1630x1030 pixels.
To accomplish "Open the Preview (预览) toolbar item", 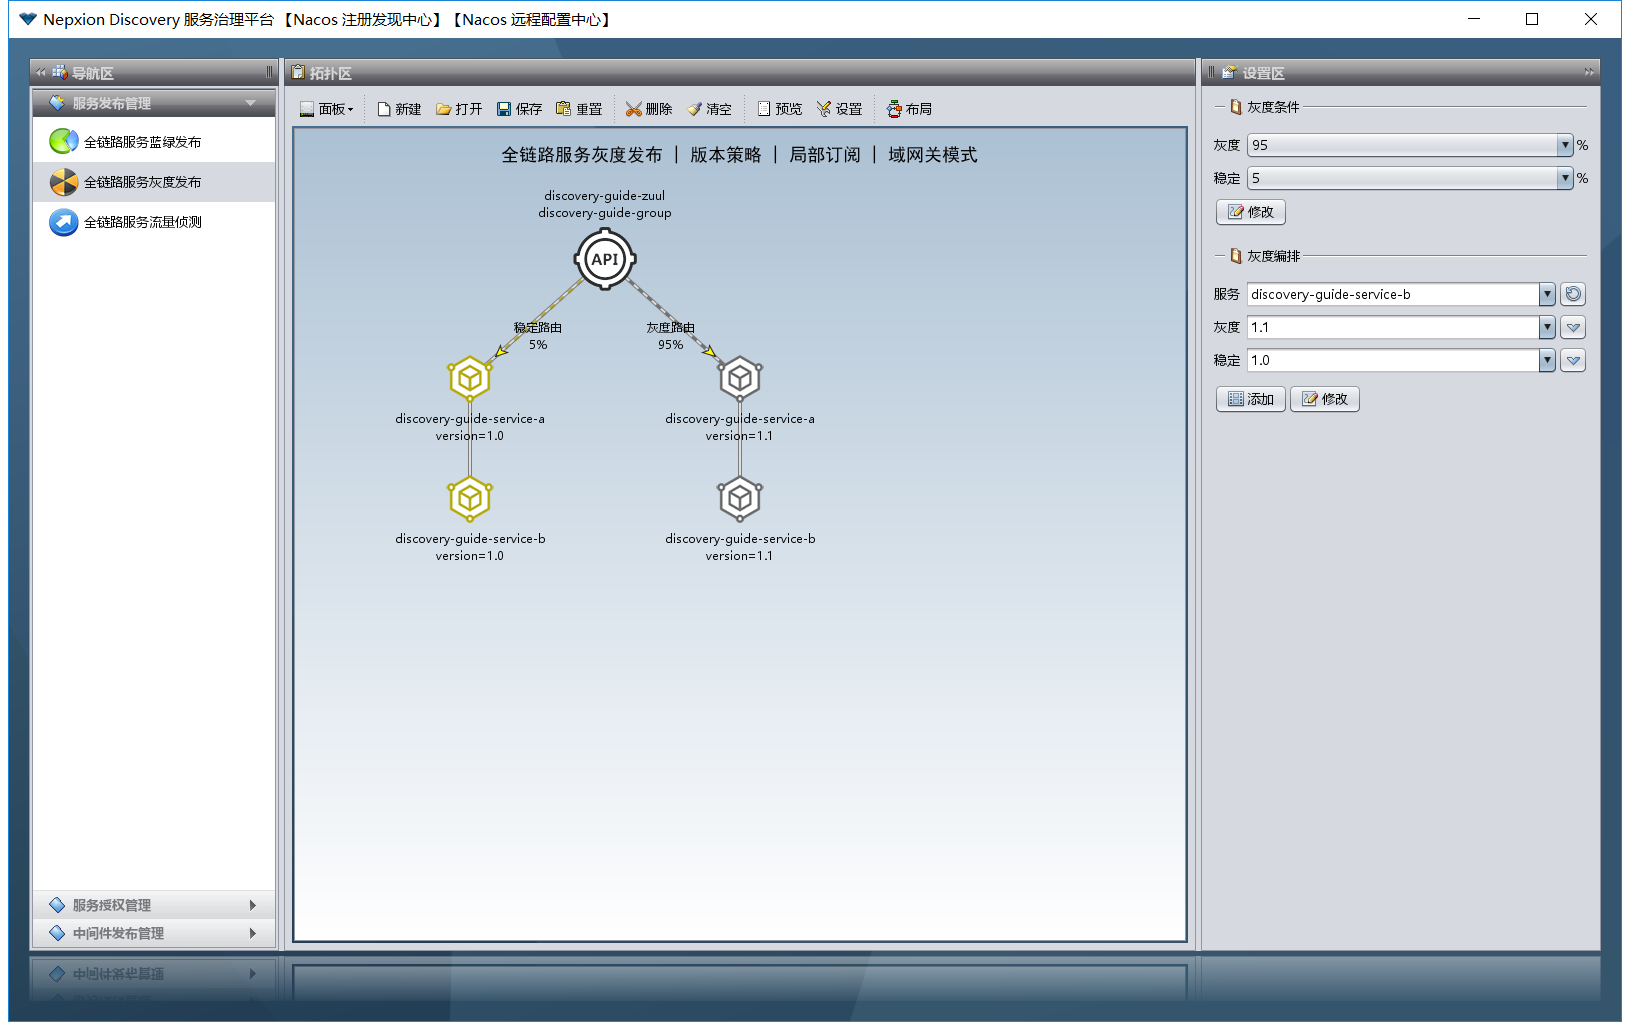I will [x=779, y=109].
